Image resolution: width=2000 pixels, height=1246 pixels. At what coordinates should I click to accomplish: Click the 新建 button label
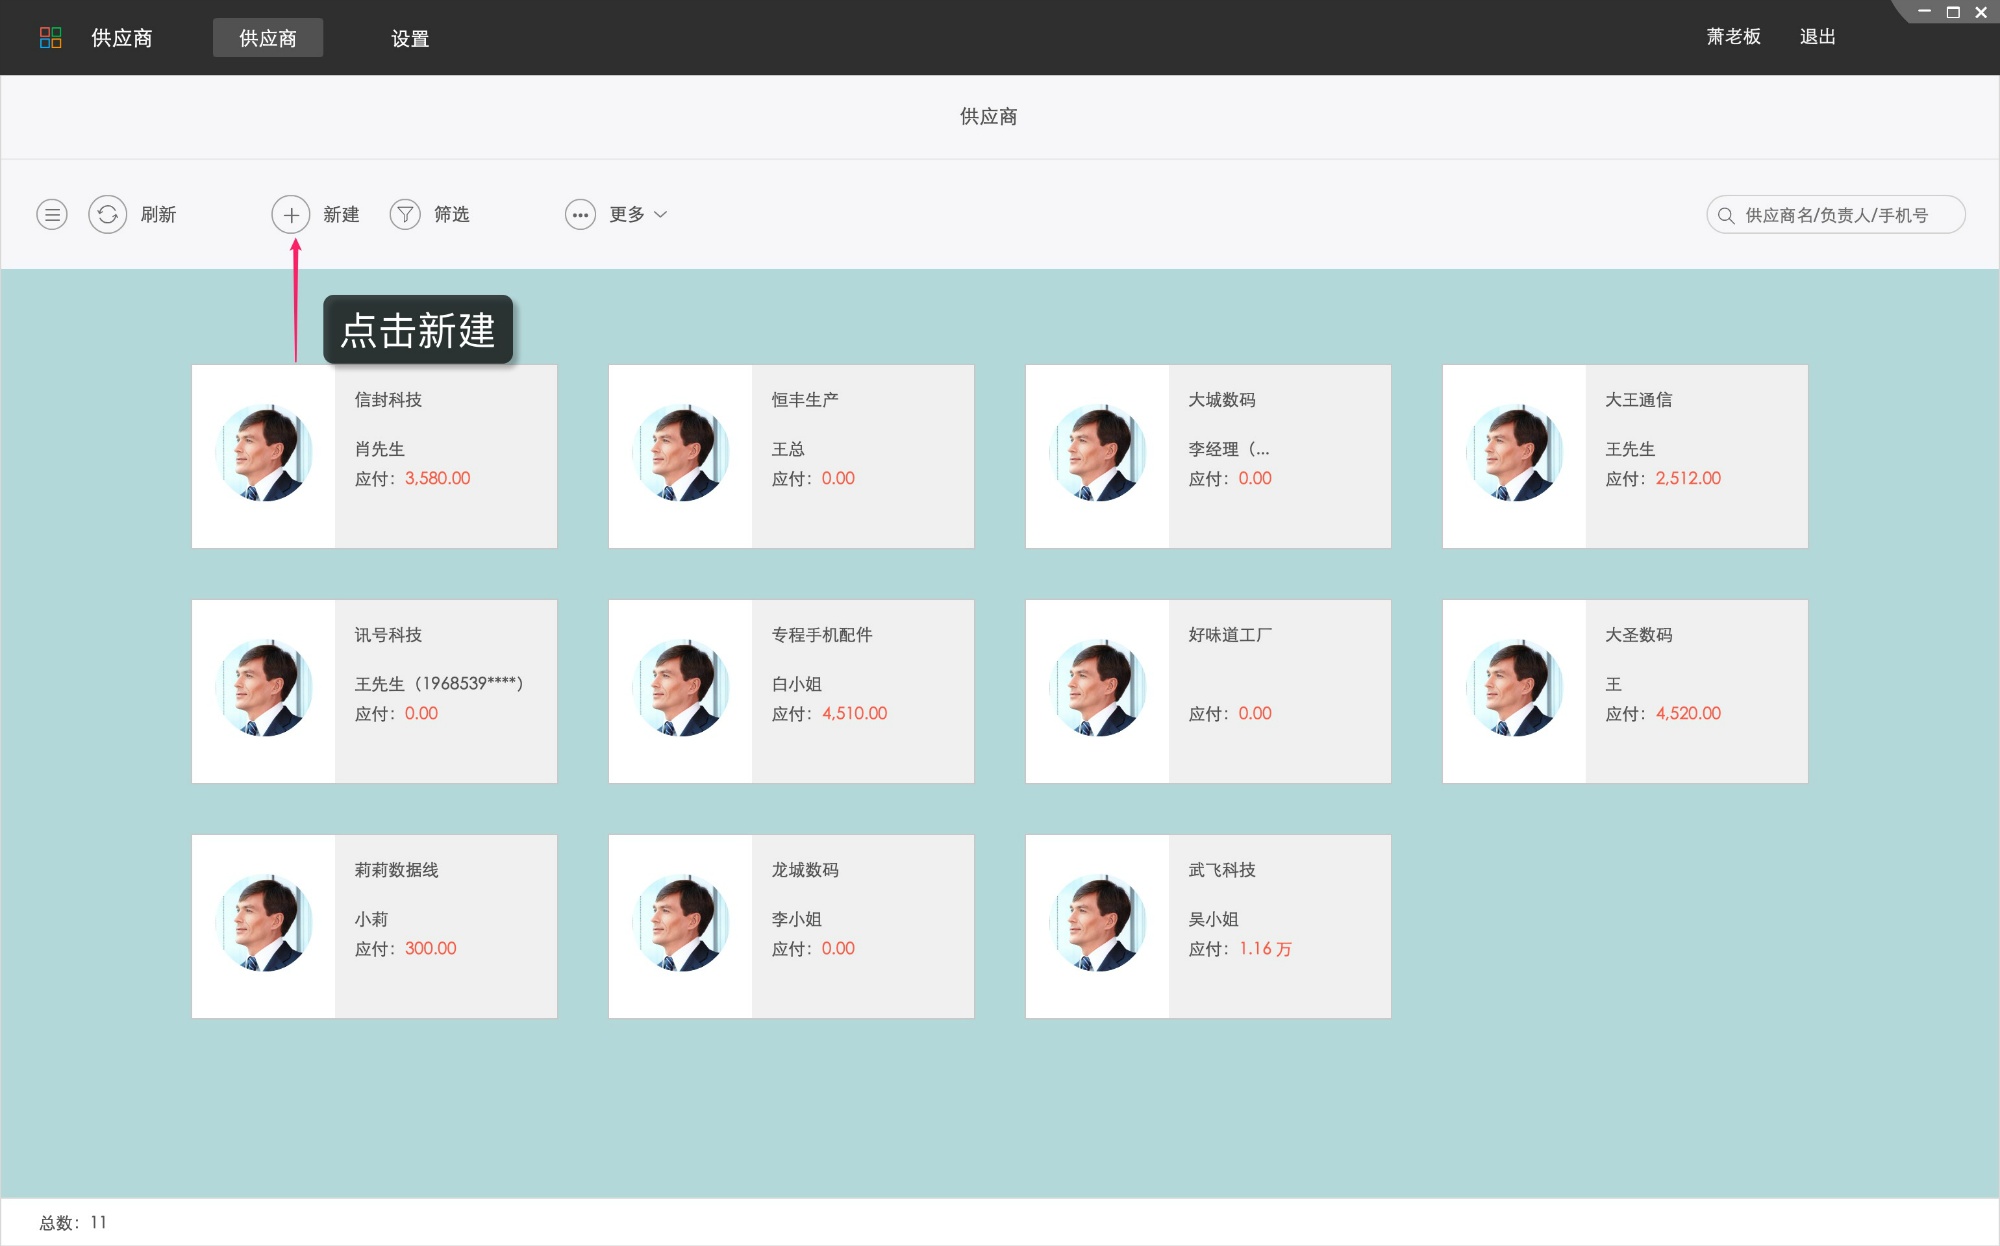pos(340,214)
